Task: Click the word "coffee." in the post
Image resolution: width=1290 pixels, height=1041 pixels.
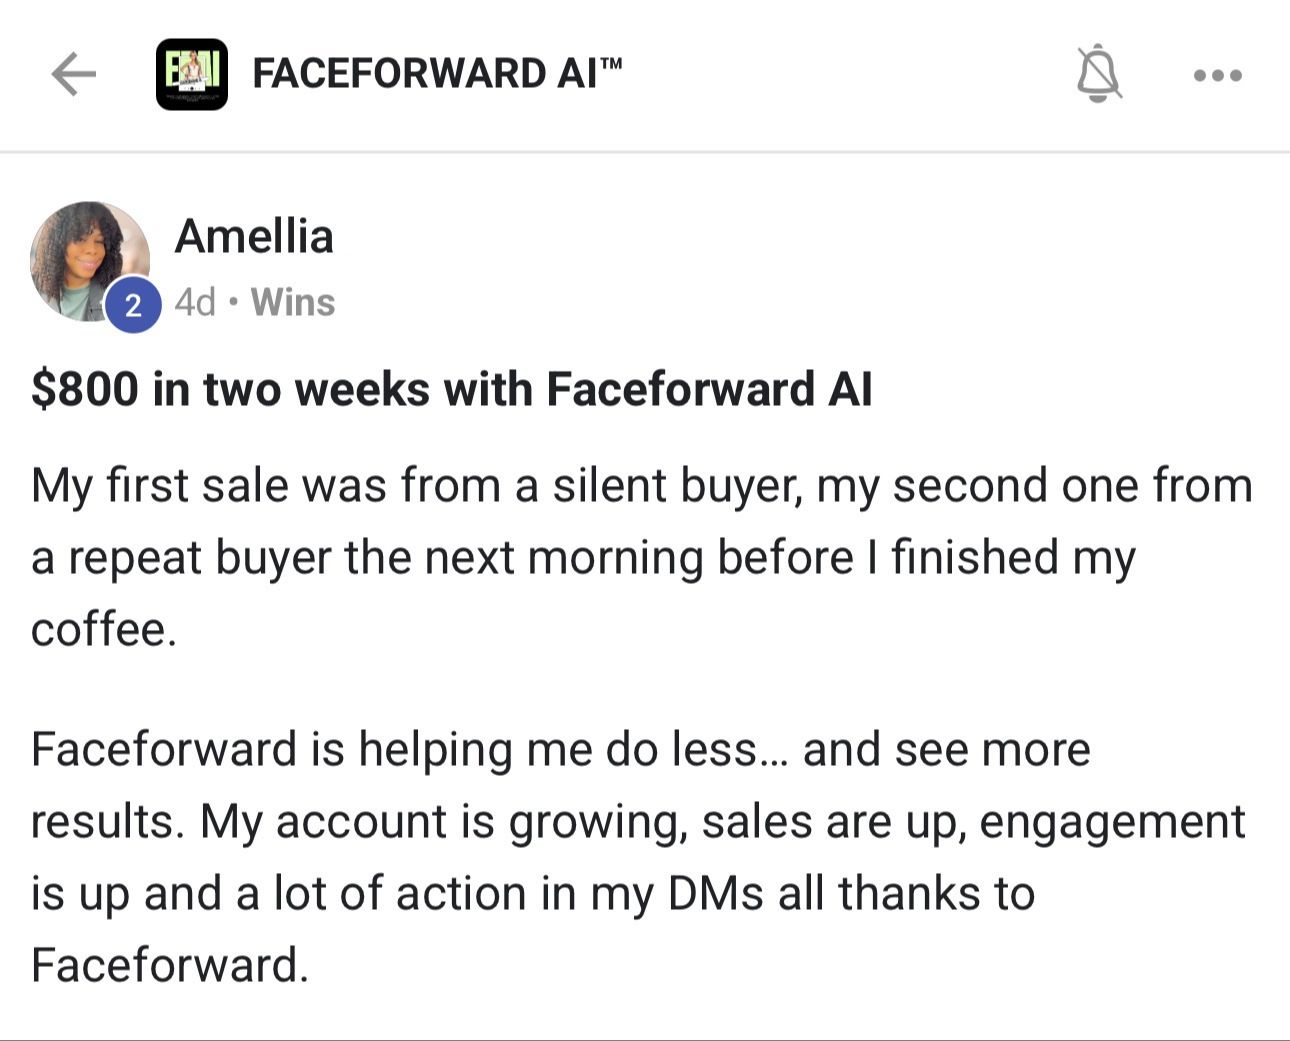Action: (x=104, y=630)
